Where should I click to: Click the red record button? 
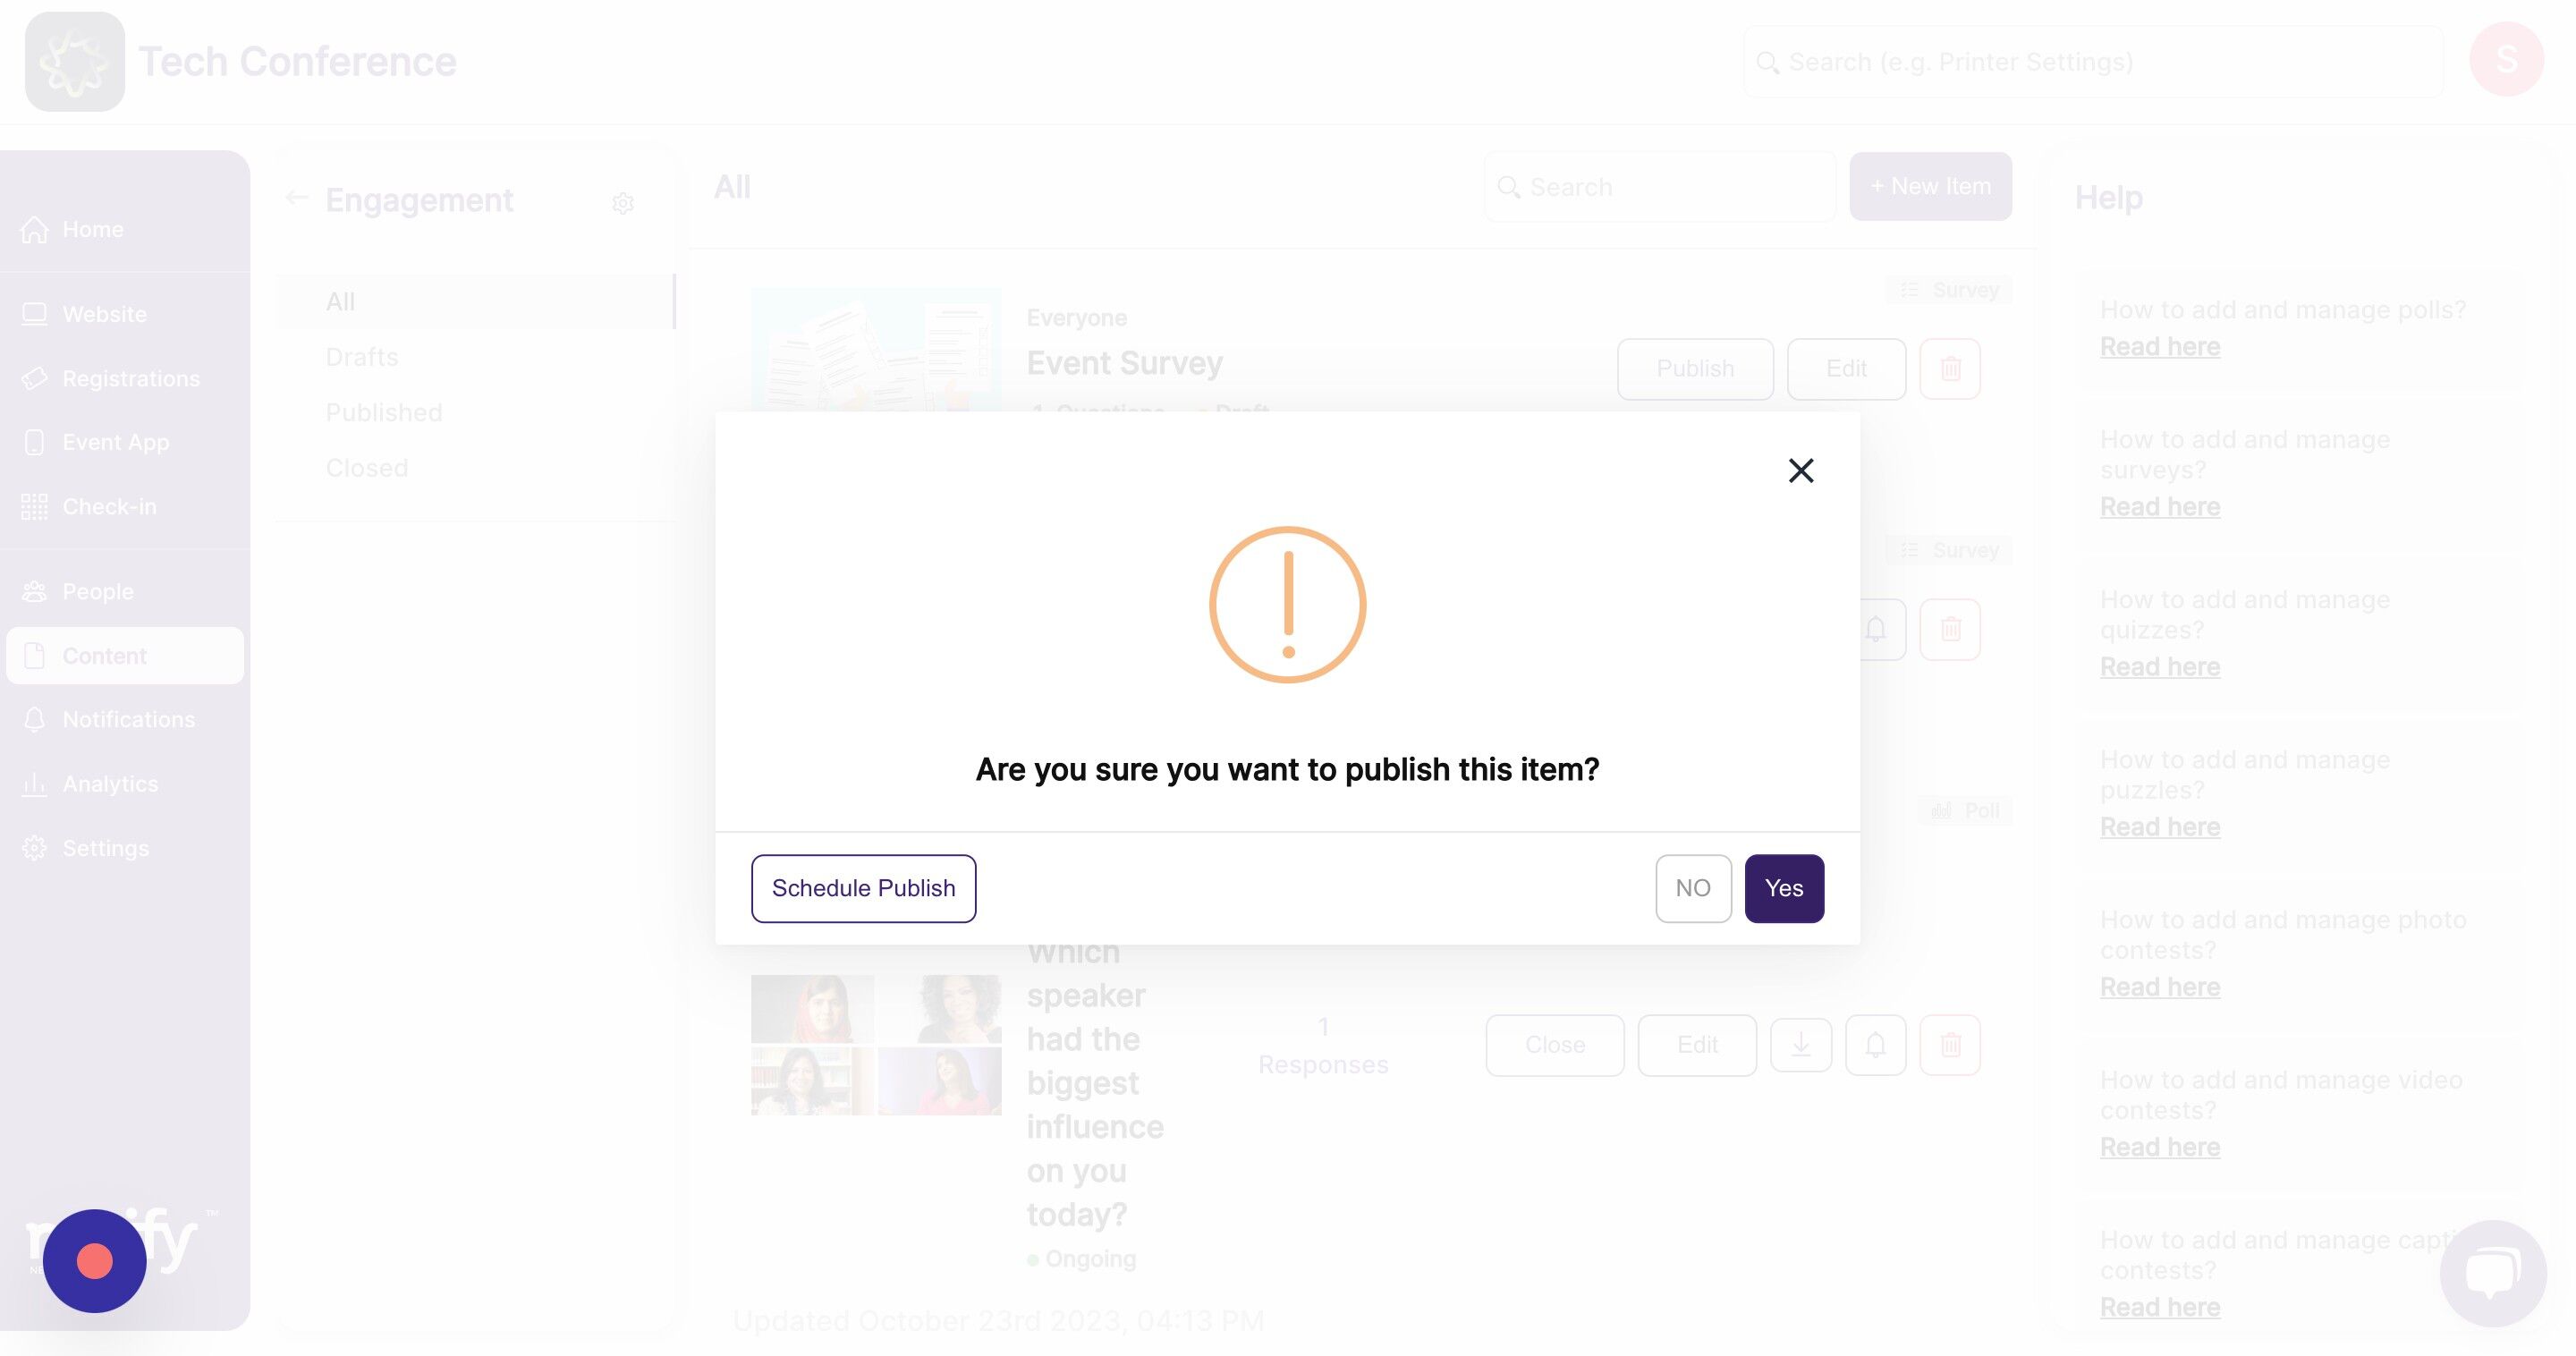[x=95, y=1261]
